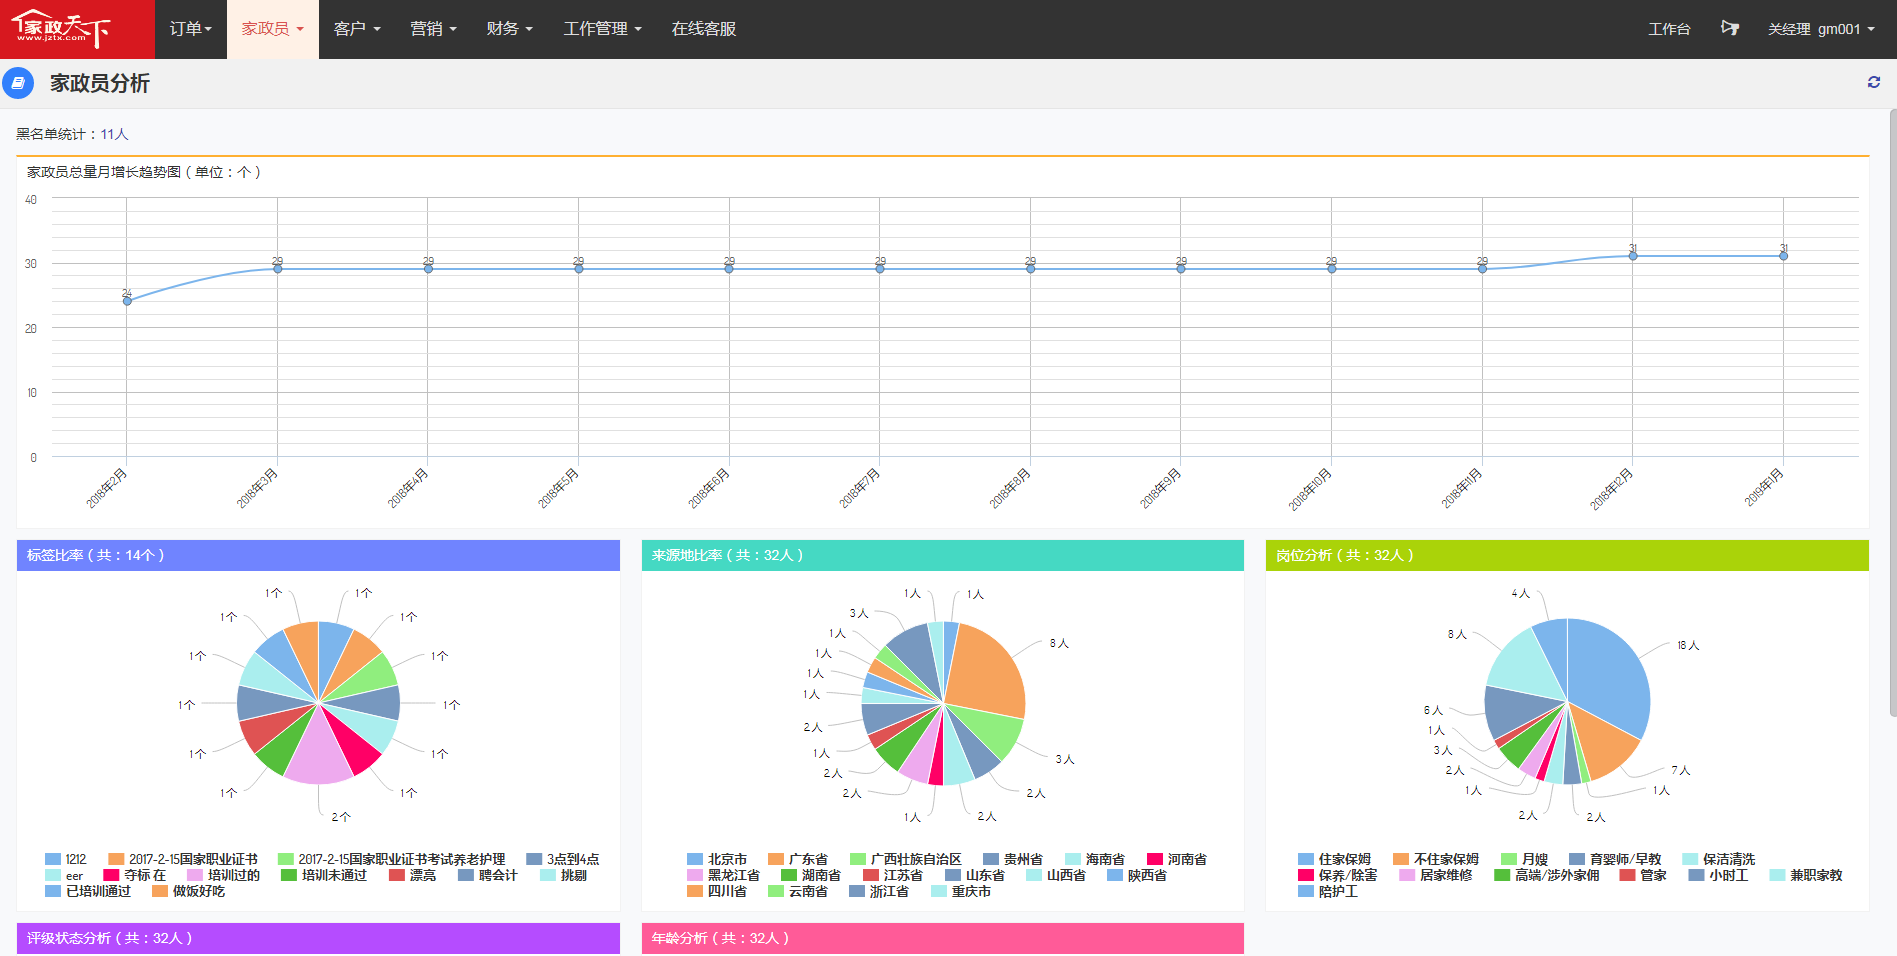Screen dimensions: 1897x956
Task: Toggle 广东省 legend entry
Action: [798, 859]
